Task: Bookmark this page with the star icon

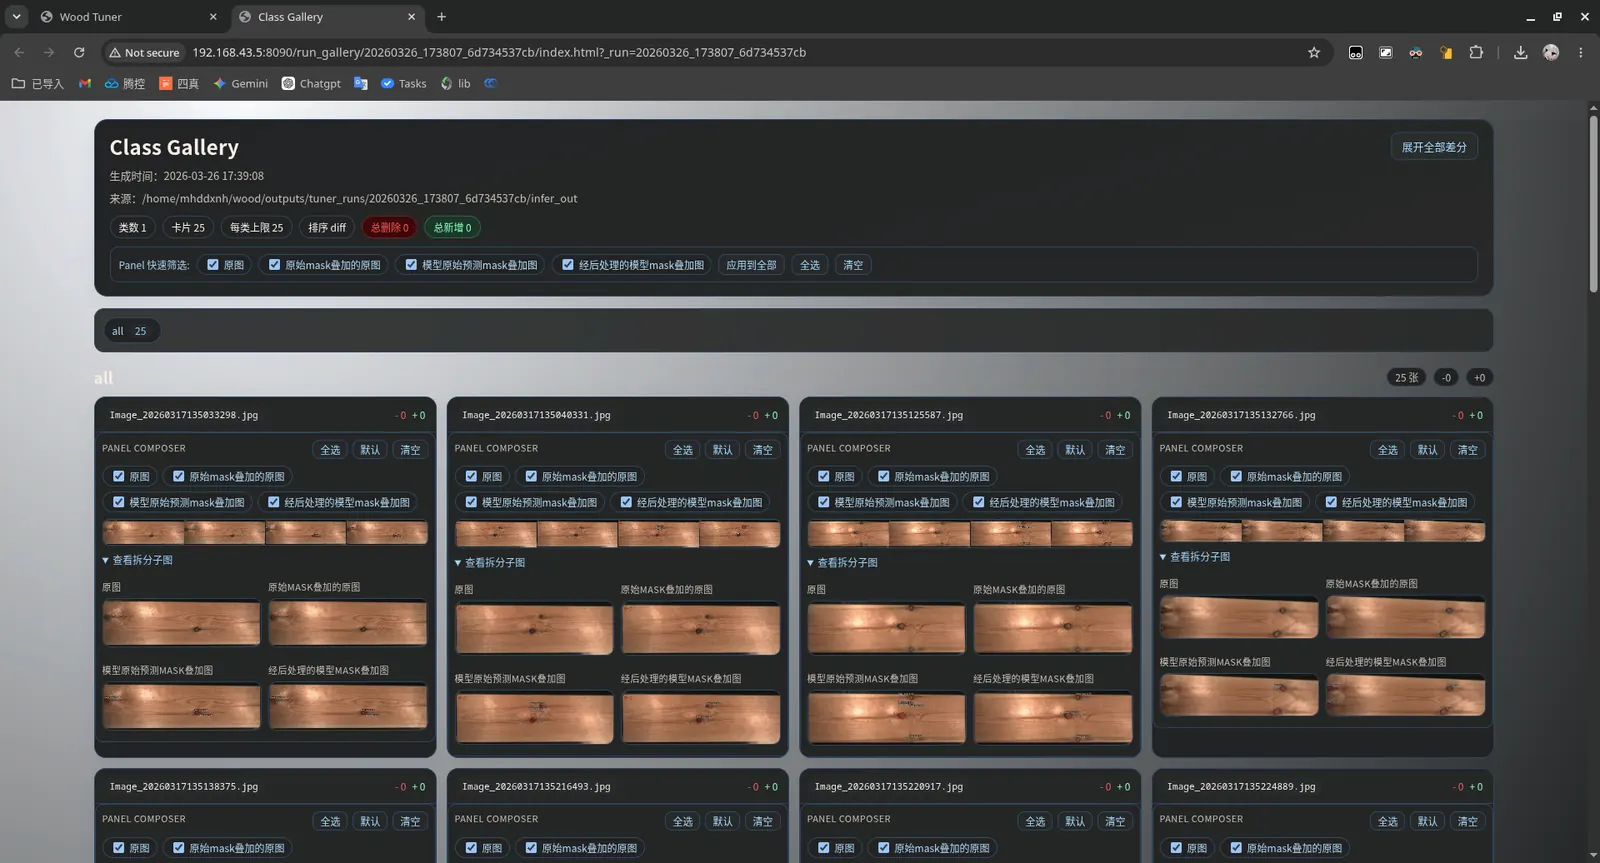Action: click(1314, 52)
